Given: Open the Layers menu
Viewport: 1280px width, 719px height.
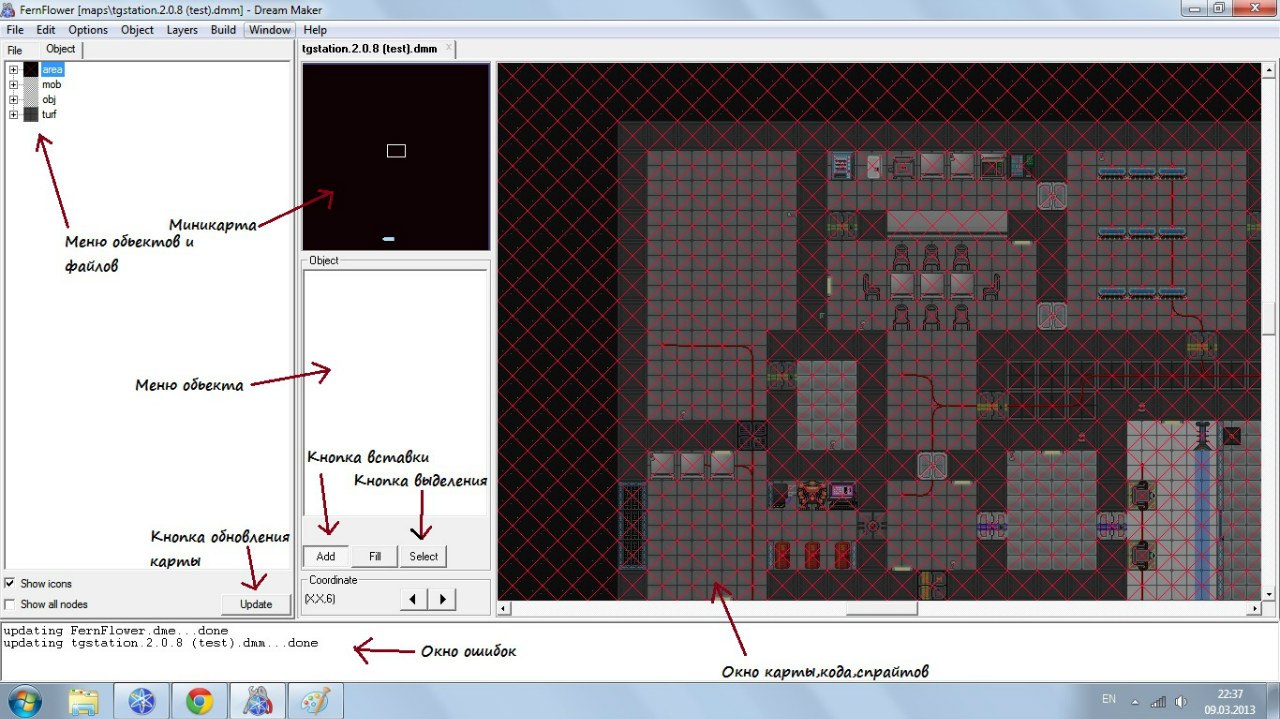Looking at the screenshot, I should [182, 30].
